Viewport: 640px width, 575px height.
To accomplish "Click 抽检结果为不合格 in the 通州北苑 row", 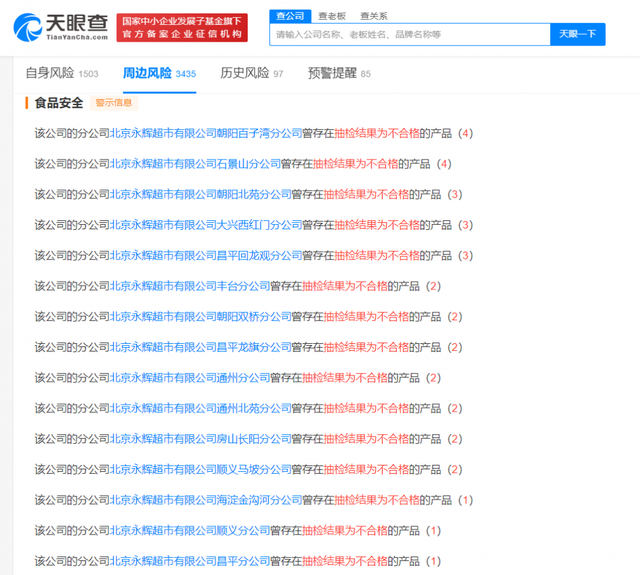I will point(366,408).
